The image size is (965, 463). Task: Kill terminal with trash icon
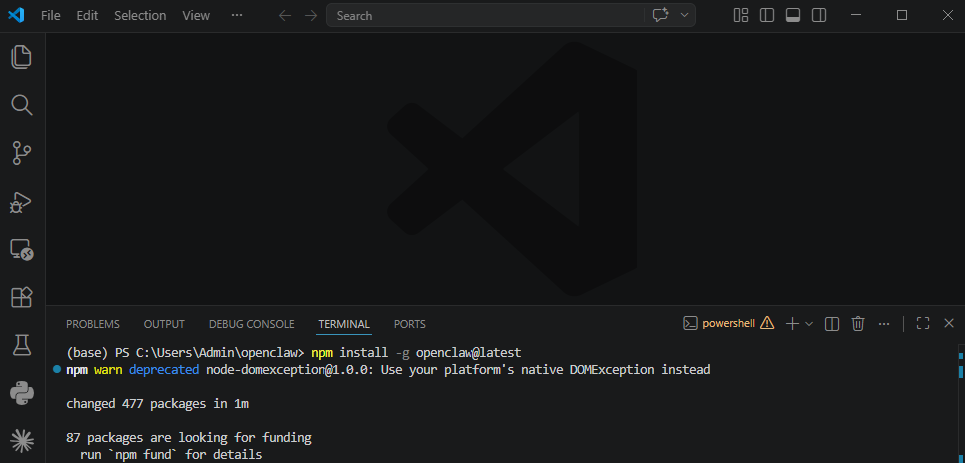point(858,323)
